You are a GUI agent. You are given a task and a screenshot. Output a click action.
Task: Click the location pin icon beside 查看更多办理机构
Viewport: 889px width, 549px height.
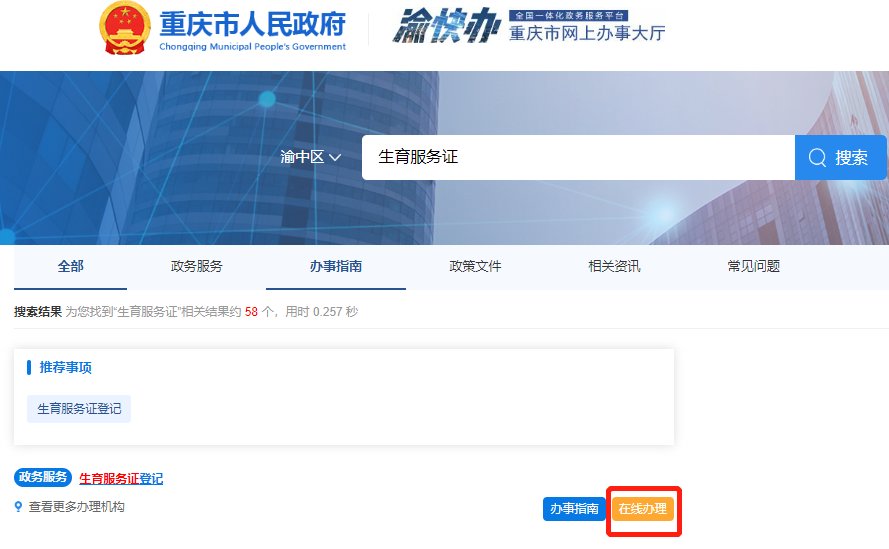click(19, 506)
